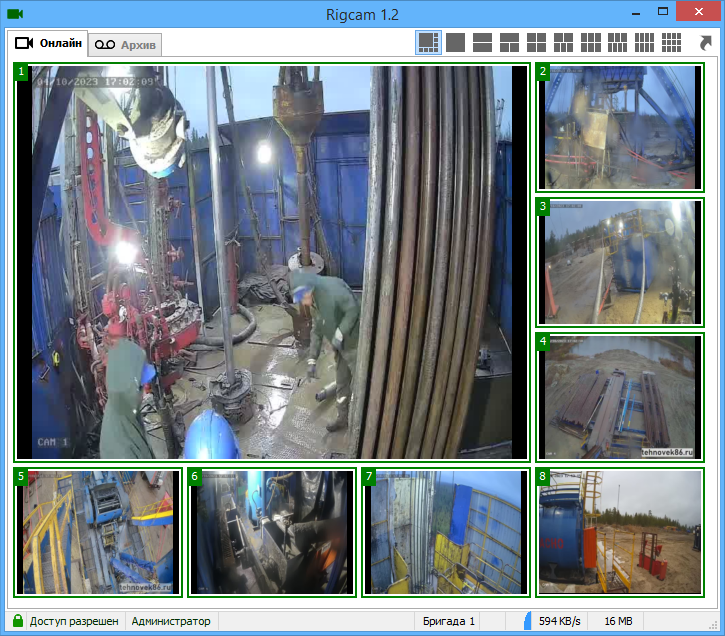Select the 3x2 six-camera grid layout
725x636 pixels.
coord(590,42)
